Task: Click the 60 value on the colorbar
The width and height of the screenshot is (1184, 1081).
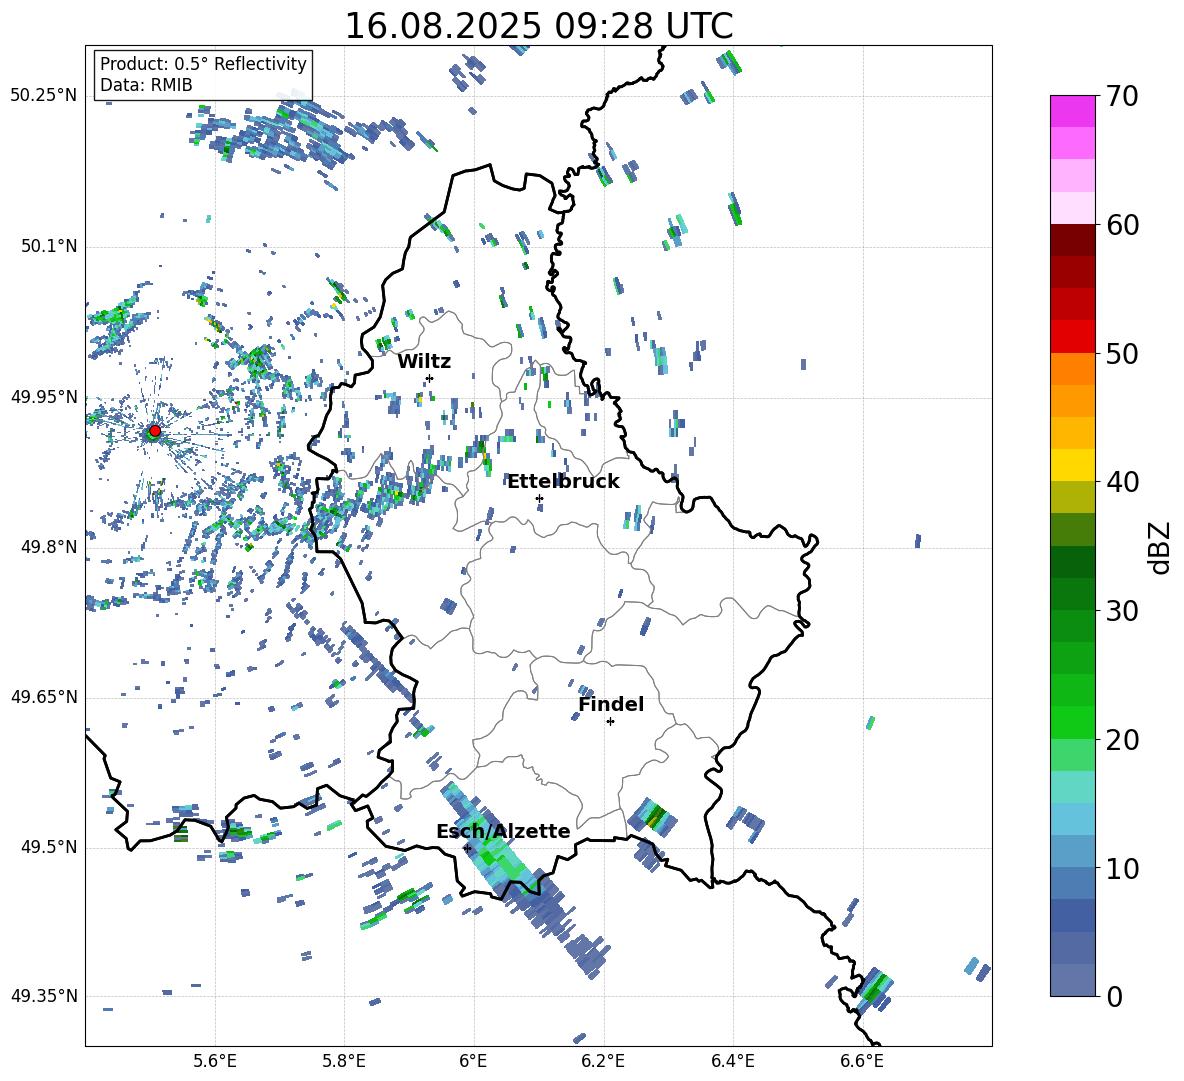Action: (1122, 225)
